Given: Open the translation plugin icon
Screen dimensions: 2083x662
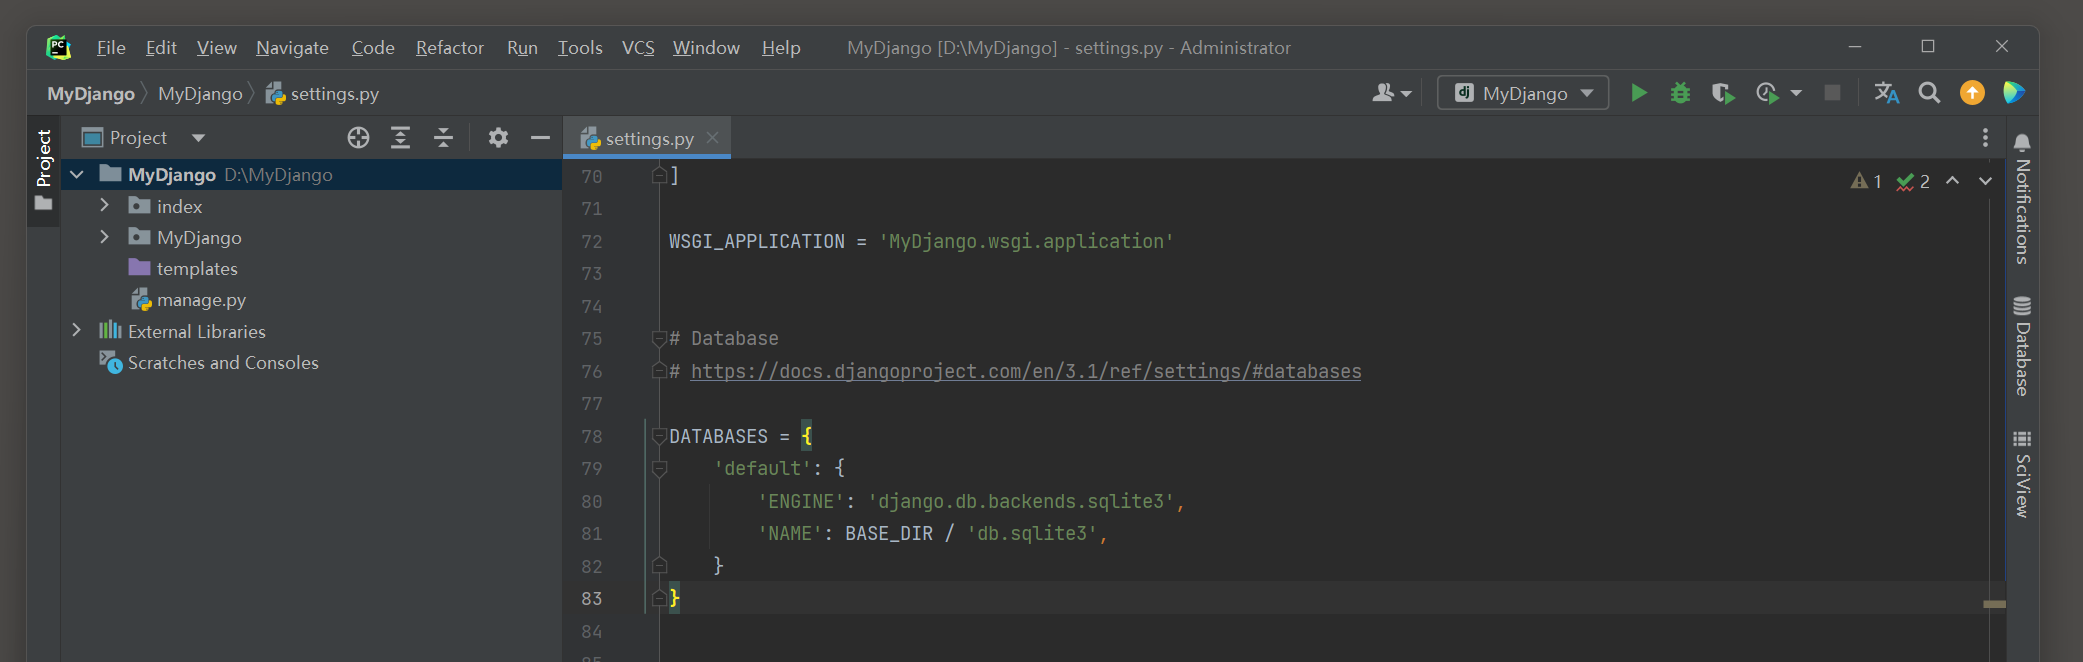Looking at the screenshot, I should tap(1886, 93).
